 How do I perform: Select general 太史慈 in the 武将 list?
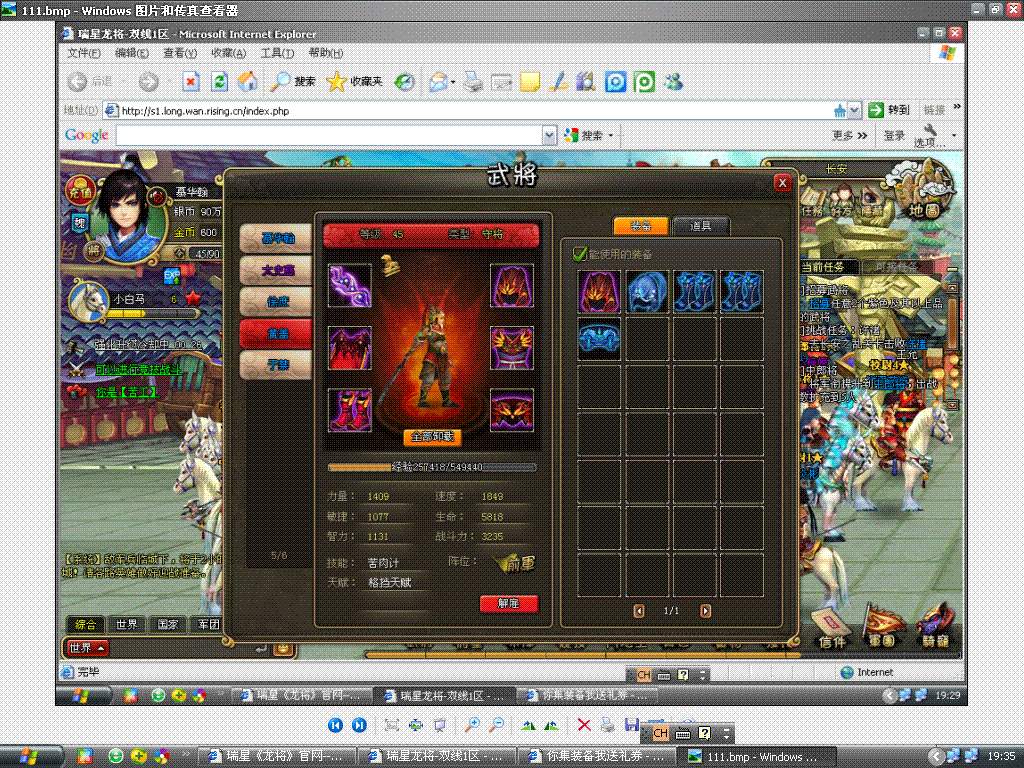pyautogui.click(x=277, y=270)
